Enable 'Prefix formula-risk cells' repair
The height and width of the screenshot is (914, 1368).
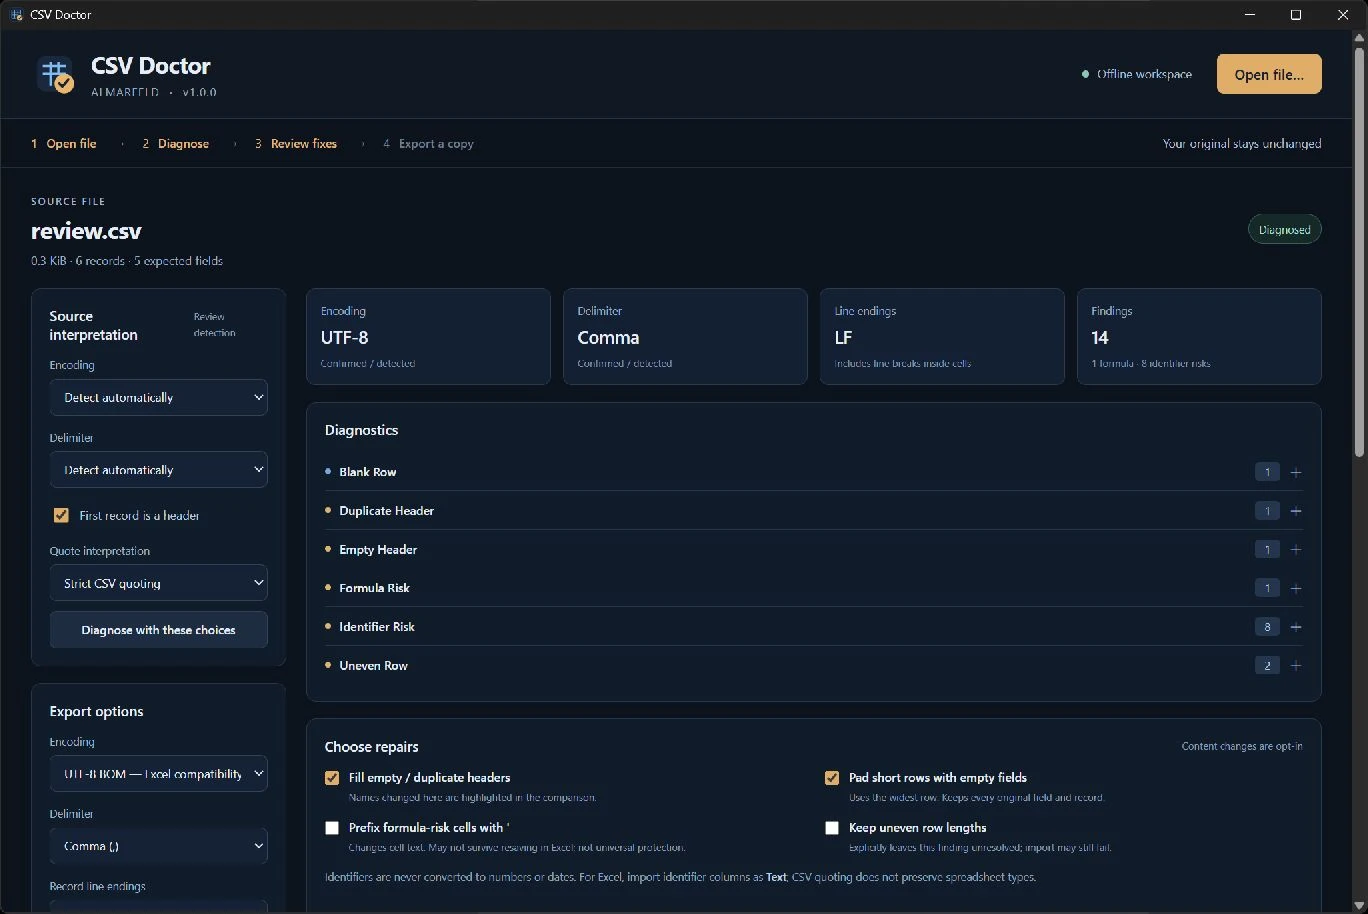pos(332,828)
